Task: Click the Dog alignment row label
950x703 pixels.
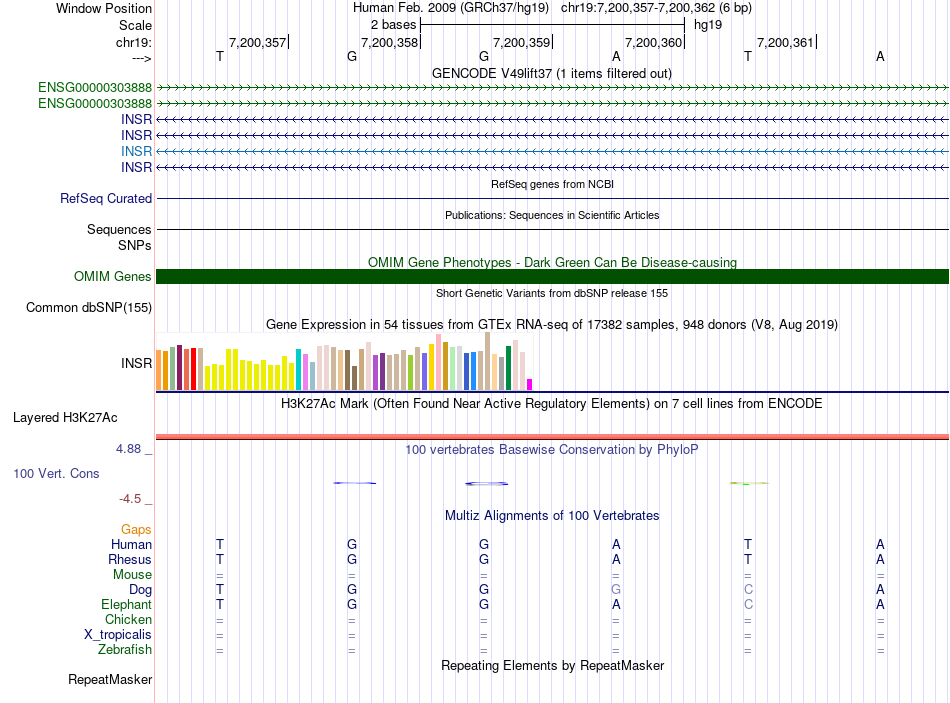Action: (x=141, y=590)
